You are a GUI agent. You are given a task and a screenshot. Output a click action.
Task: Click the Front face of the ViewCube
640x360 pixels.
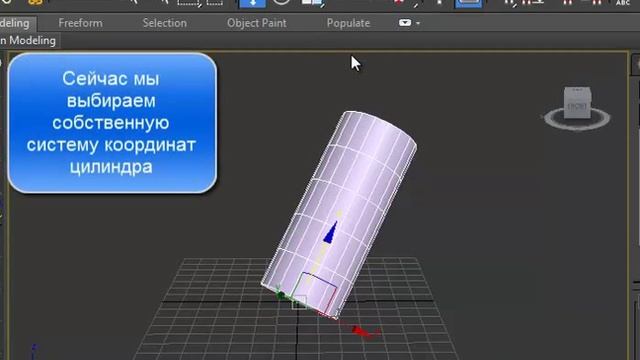point(577,106)
